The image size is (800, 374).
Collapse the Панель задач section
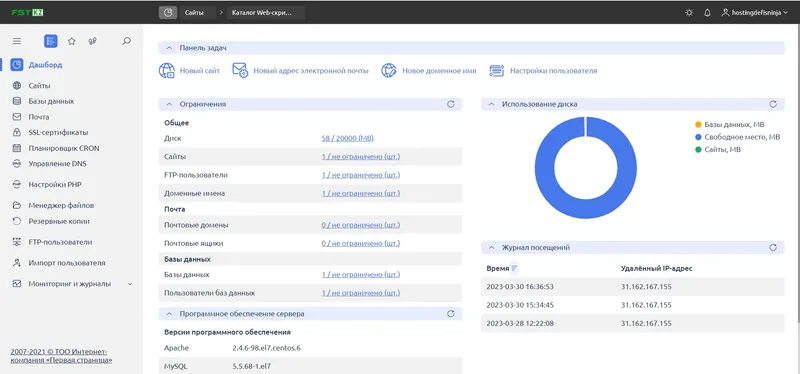click(x=169, y=48)
